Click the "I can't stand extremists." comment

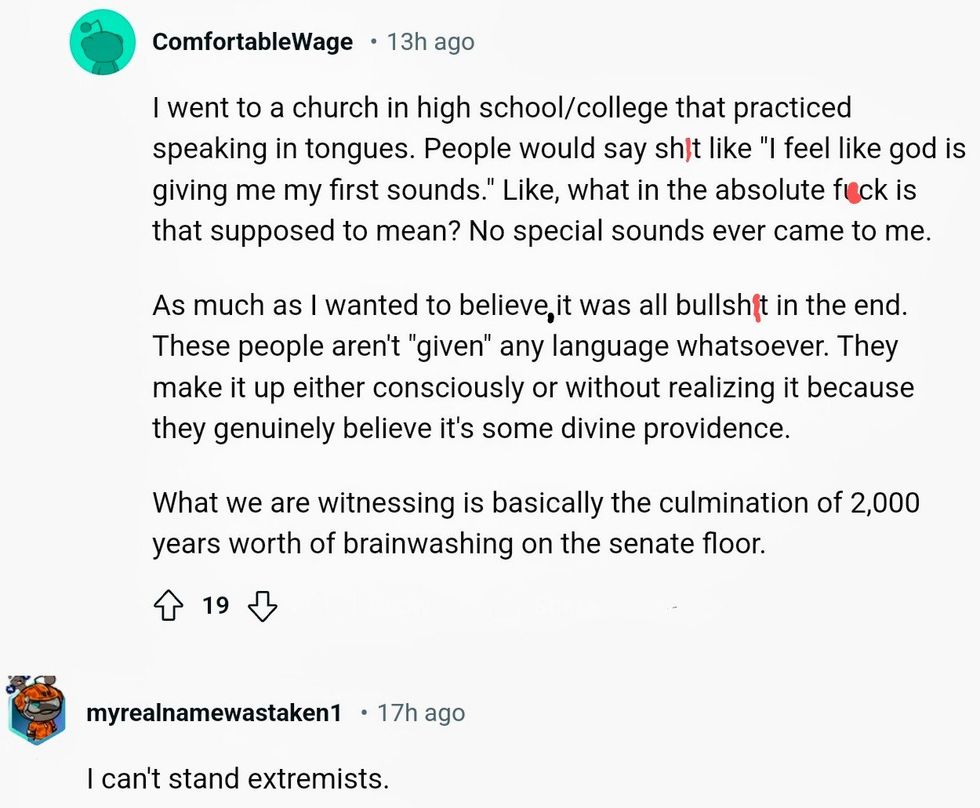(236, 776)
